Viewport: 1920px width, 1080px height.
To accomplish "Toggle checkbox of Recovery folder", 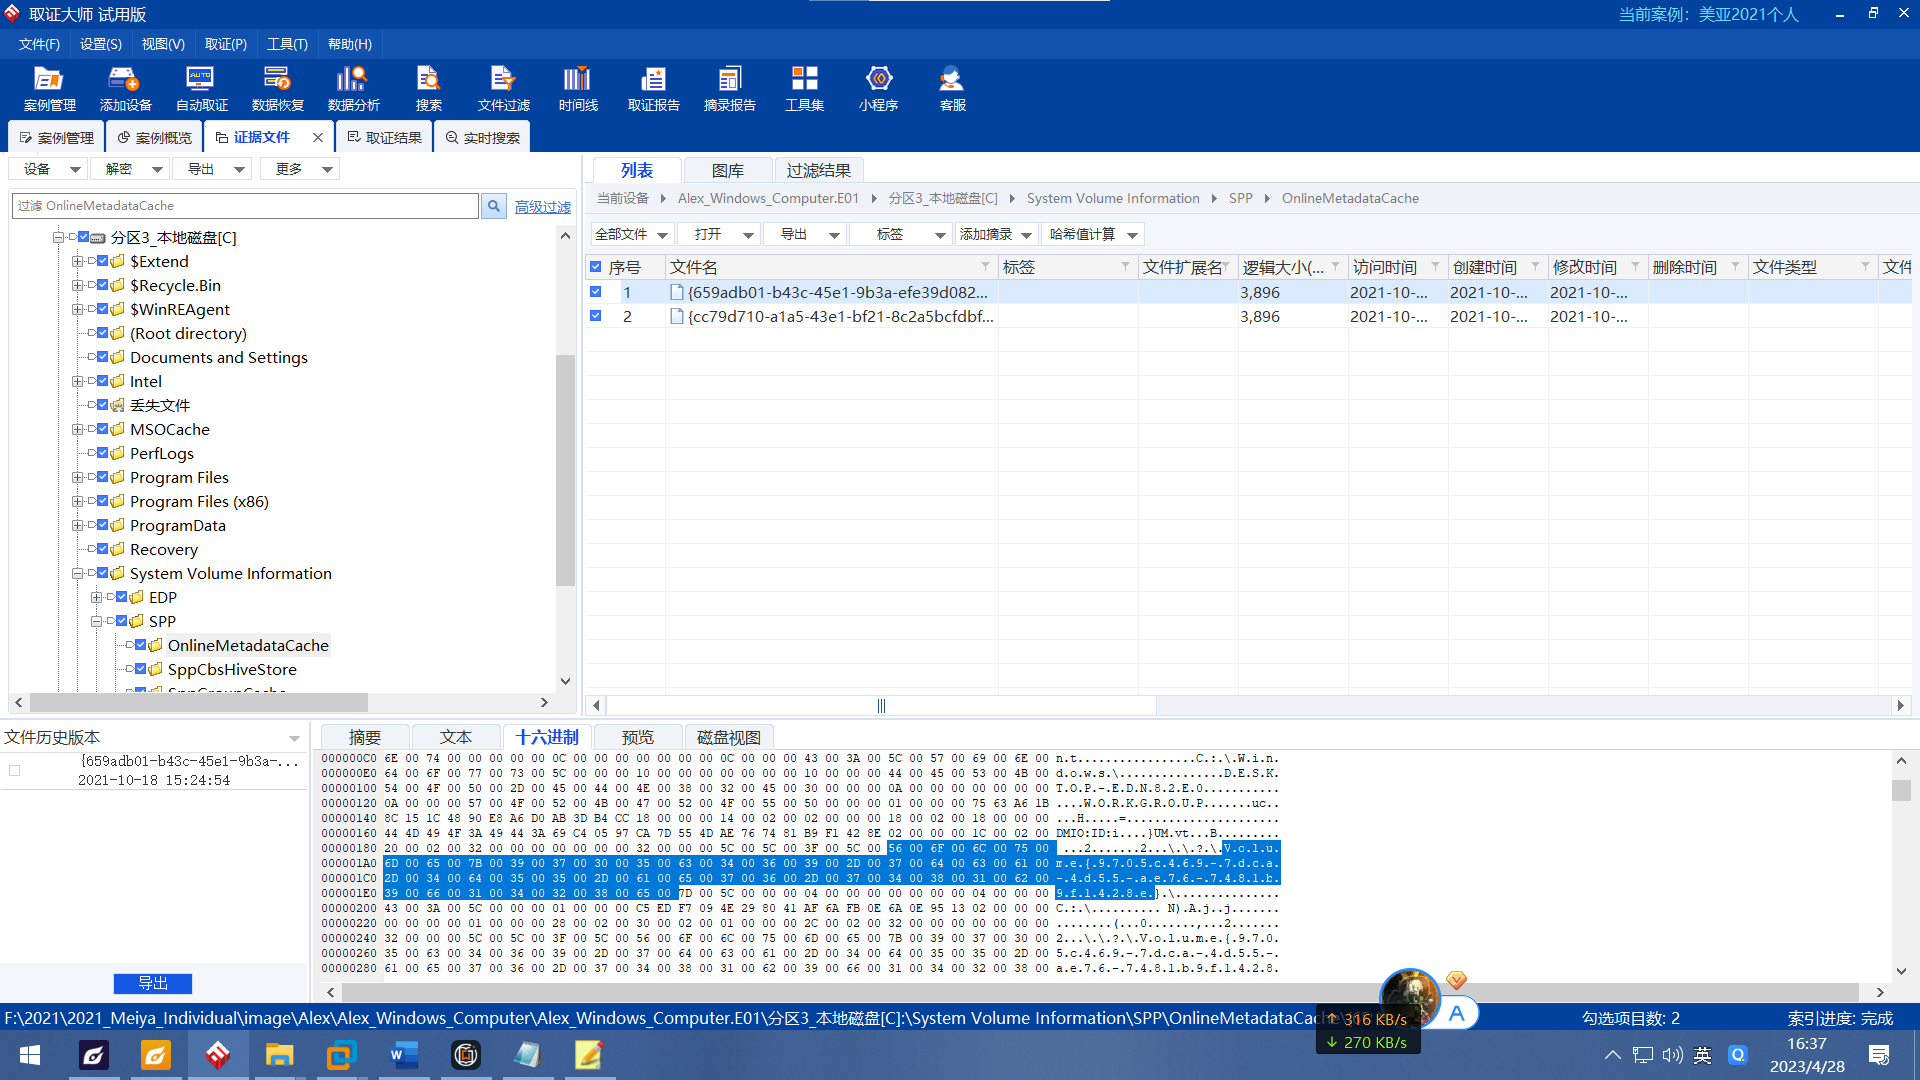I will (x=103, y=549).
